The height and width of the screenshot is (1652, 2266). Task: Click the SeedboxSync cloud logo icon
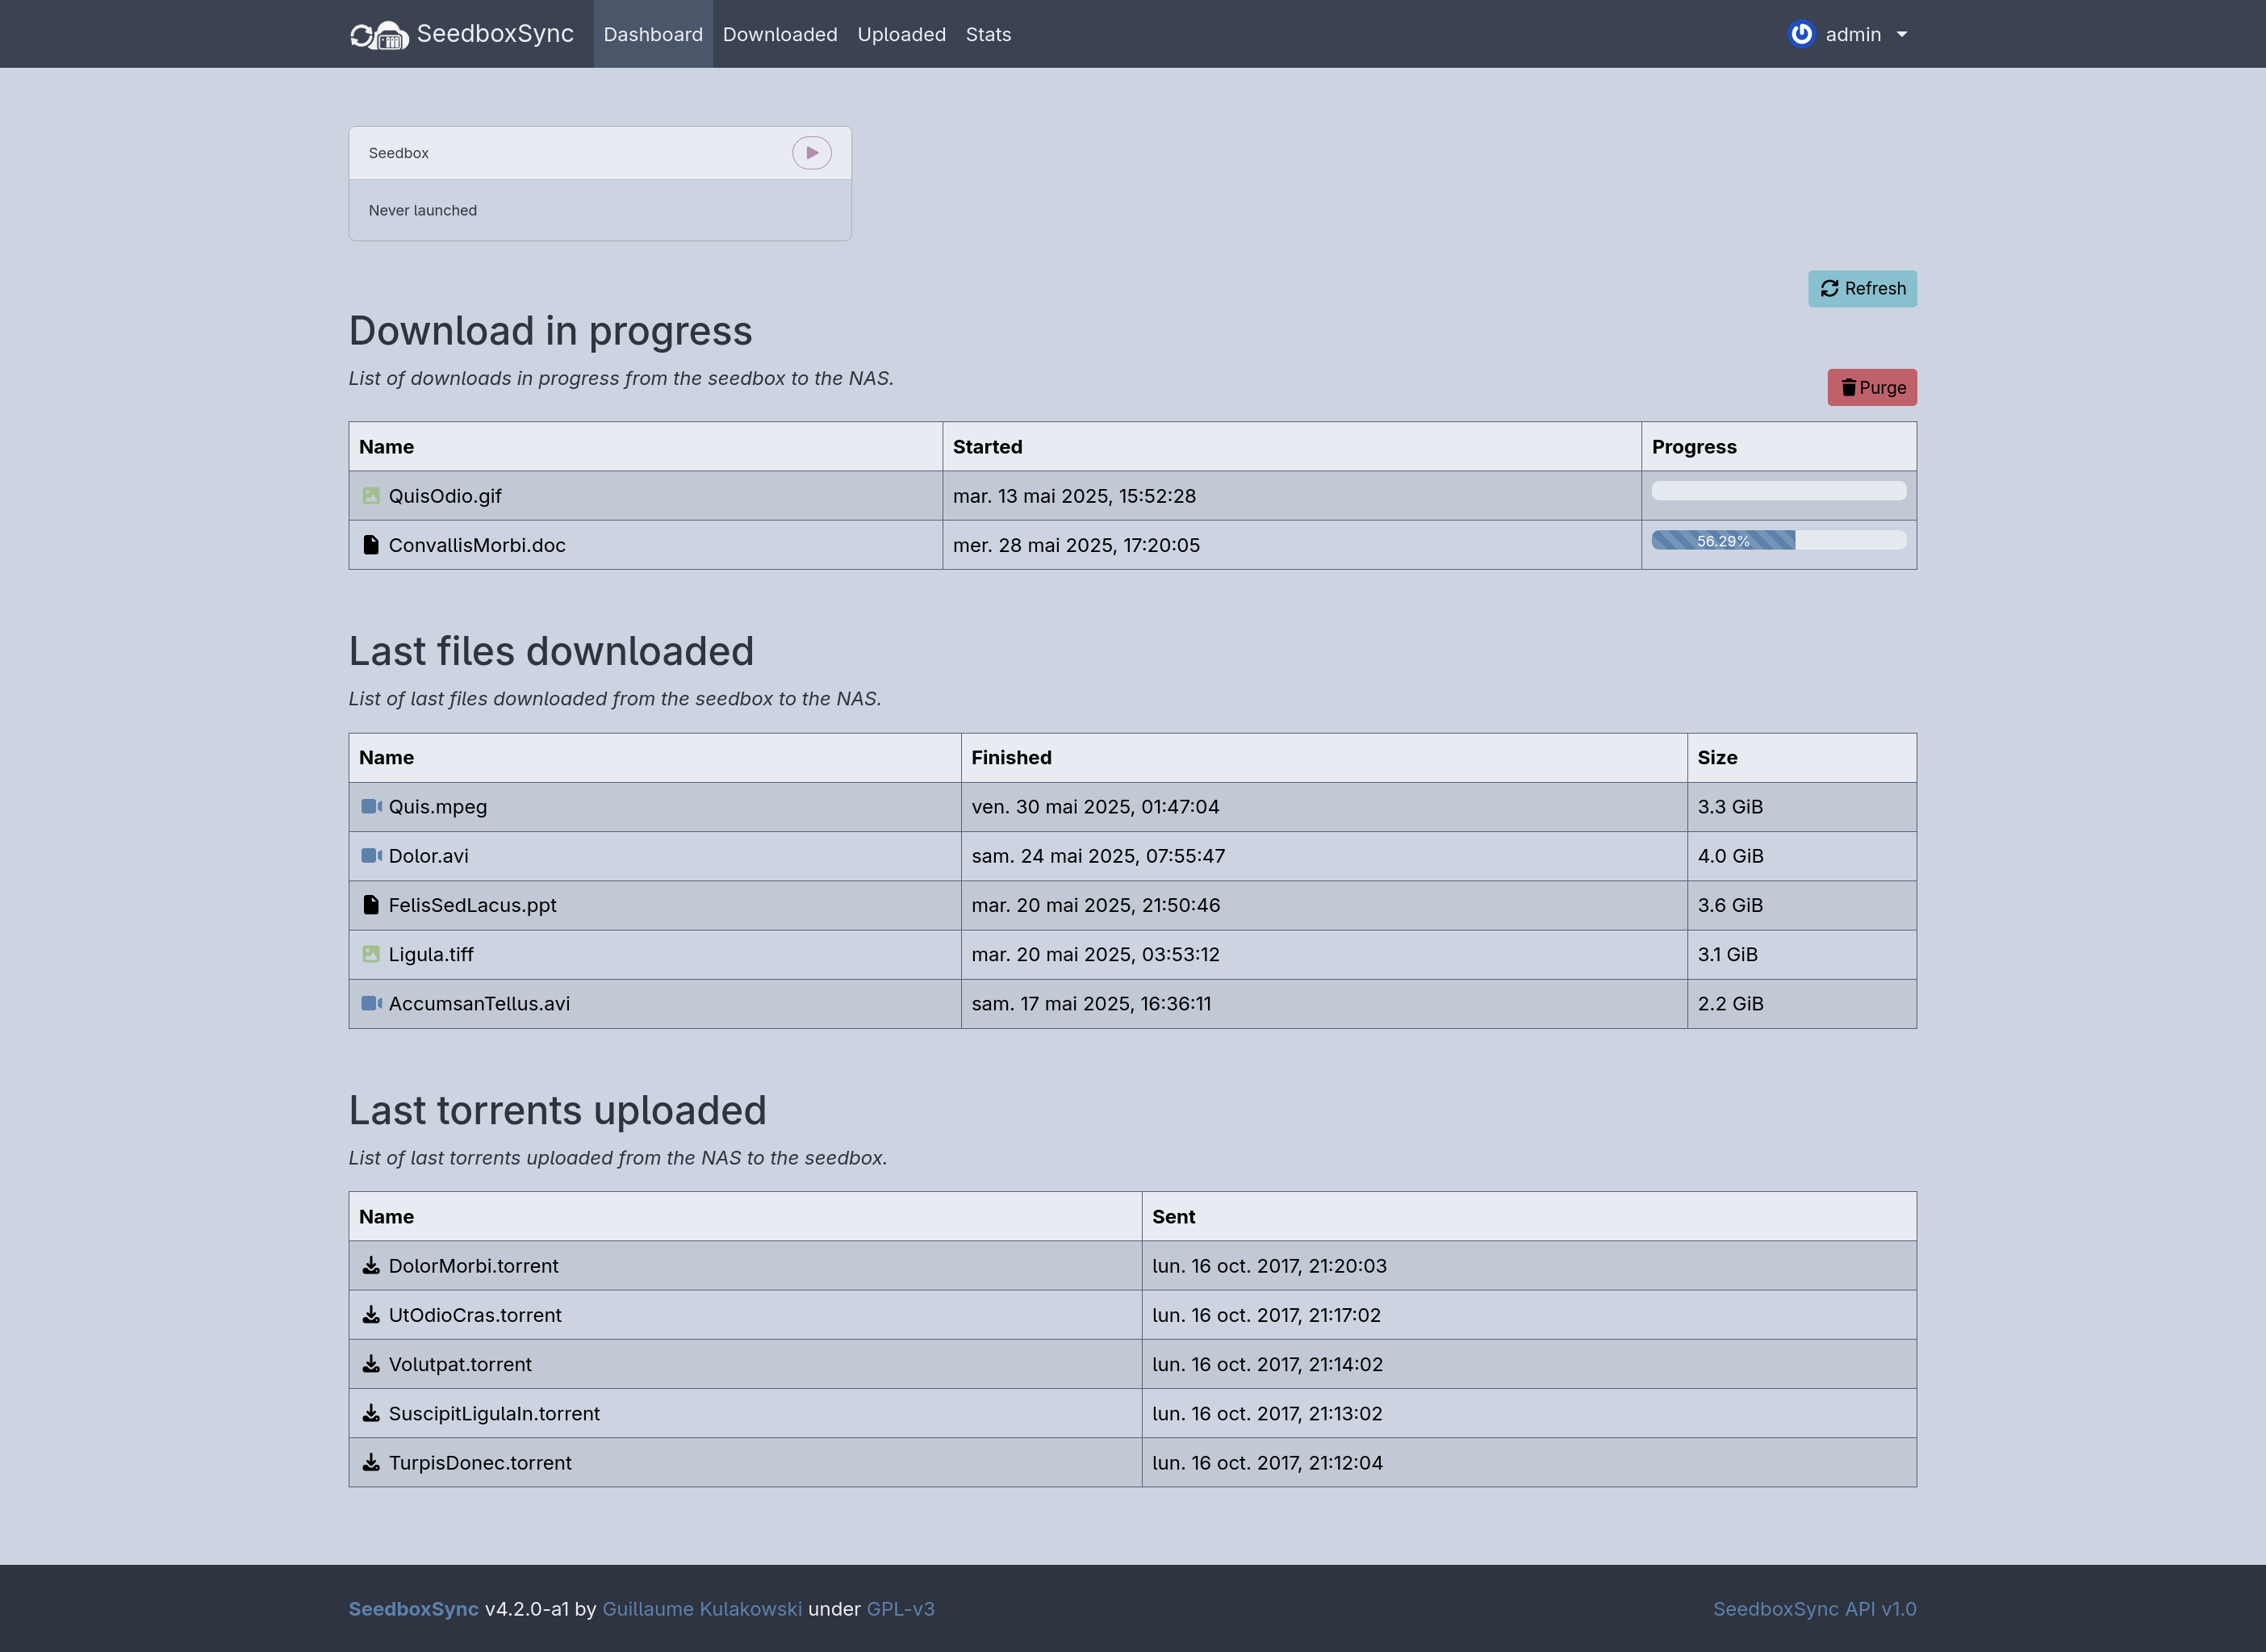point(379,35)
